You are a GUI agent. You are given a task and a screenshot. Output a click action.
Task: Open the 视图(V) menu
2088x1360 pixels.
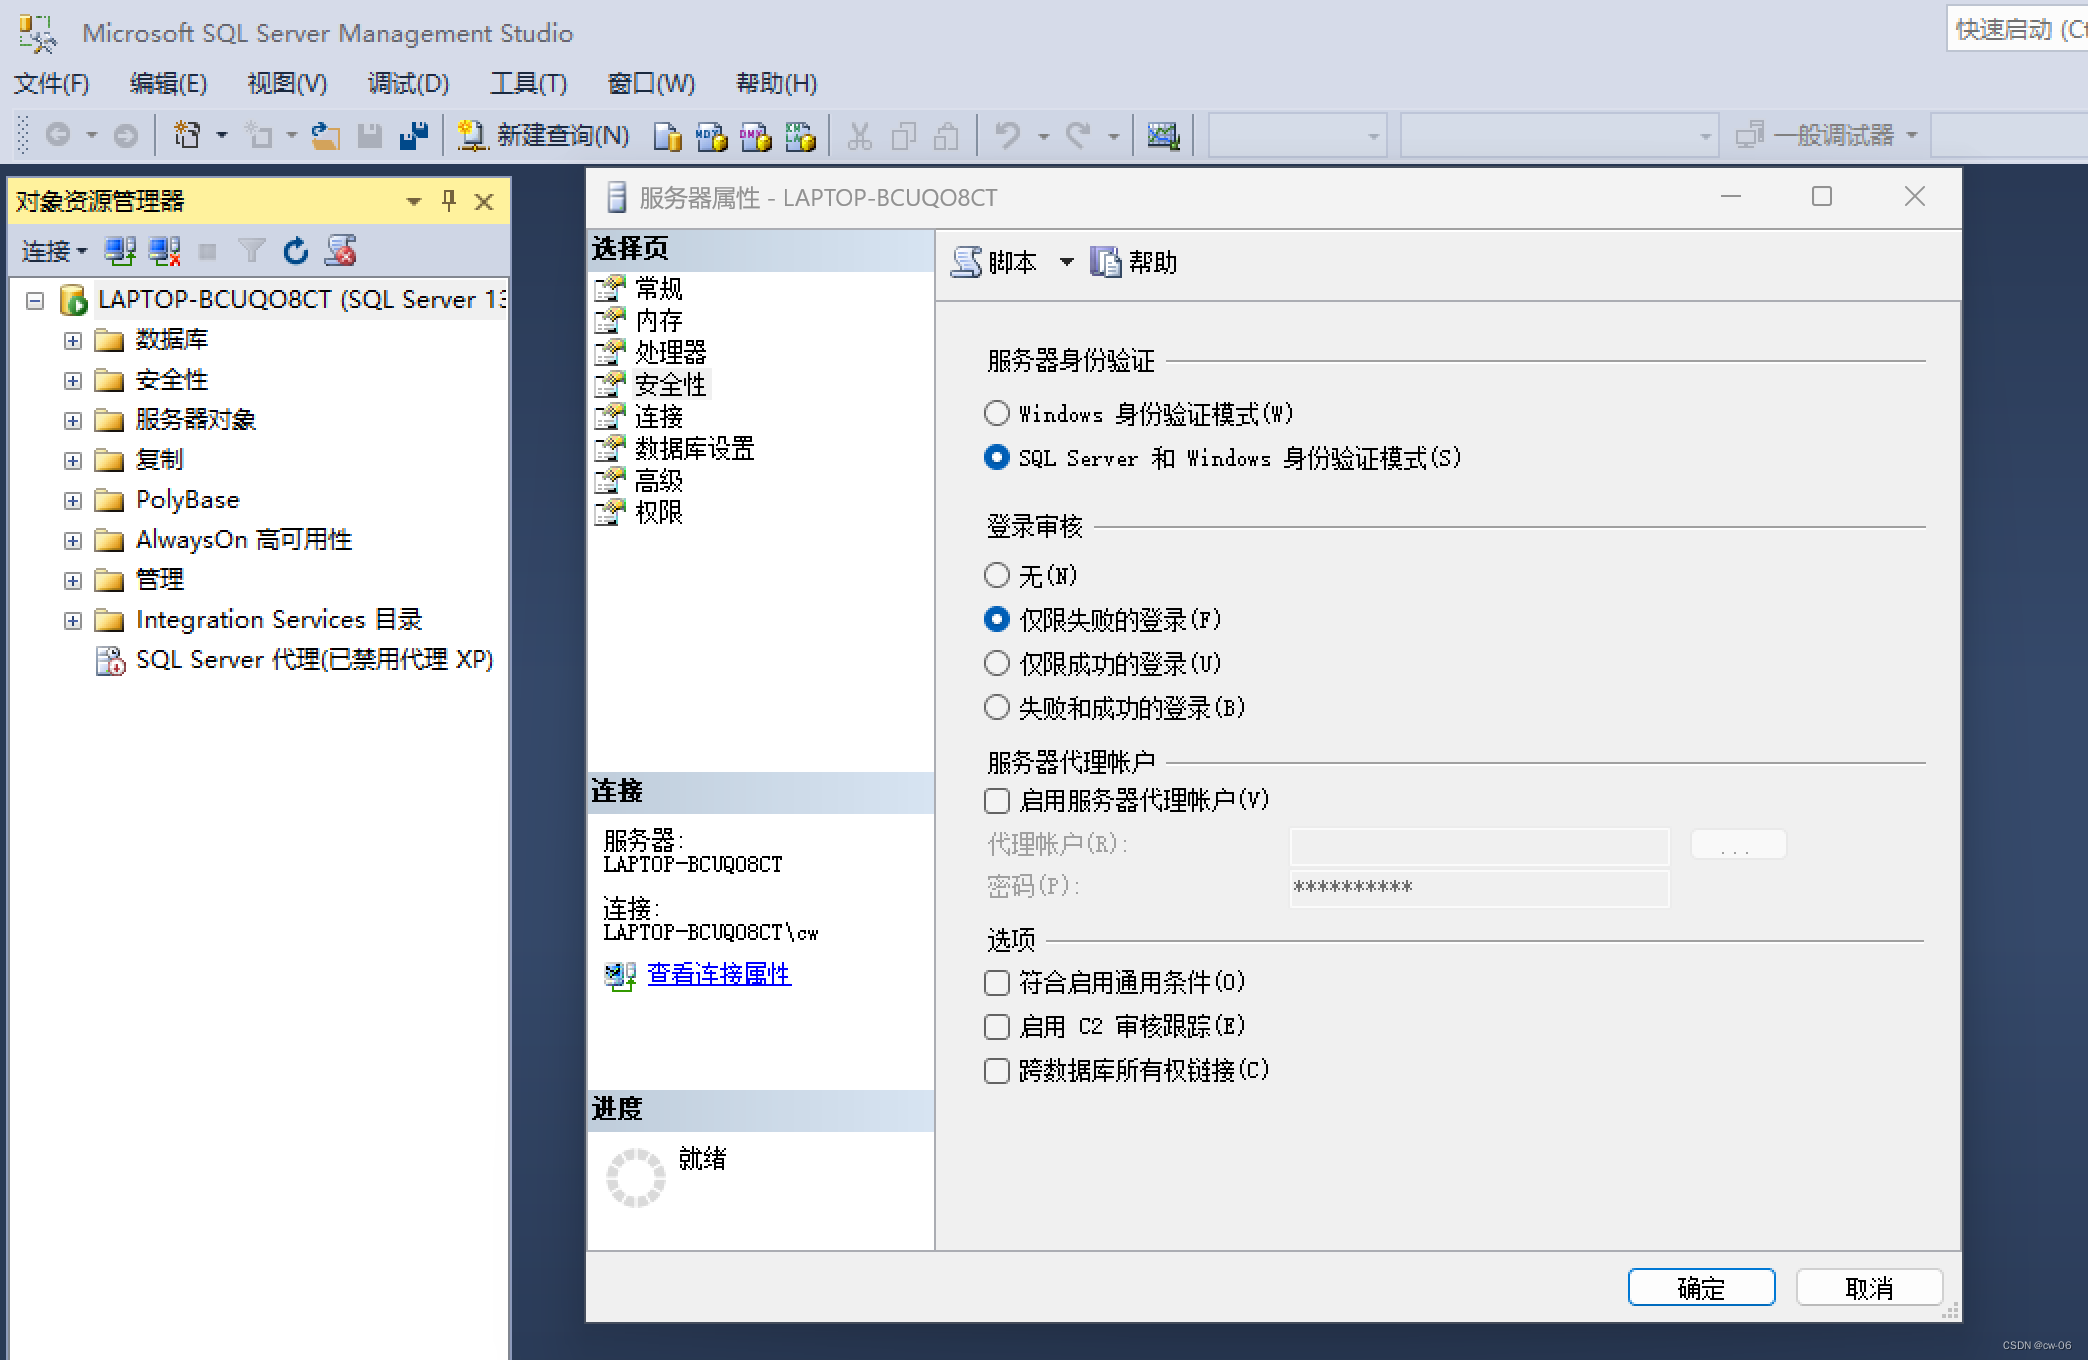click(x=287, y=83)
